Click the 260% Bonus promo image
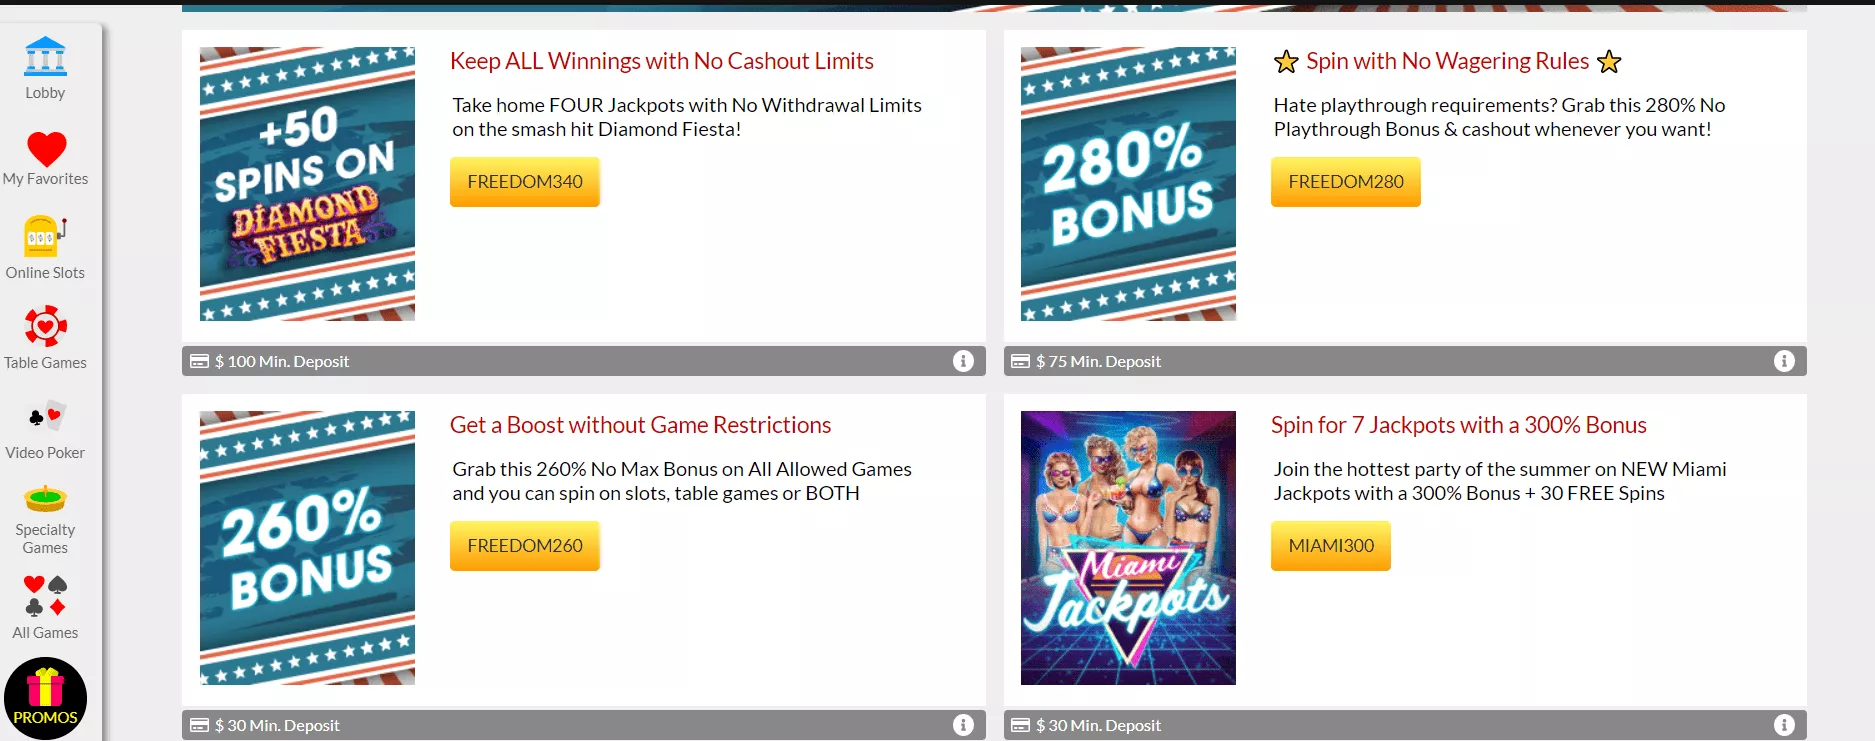The image size is (1875, 741). pyautogui.click(x=307, y=548)
